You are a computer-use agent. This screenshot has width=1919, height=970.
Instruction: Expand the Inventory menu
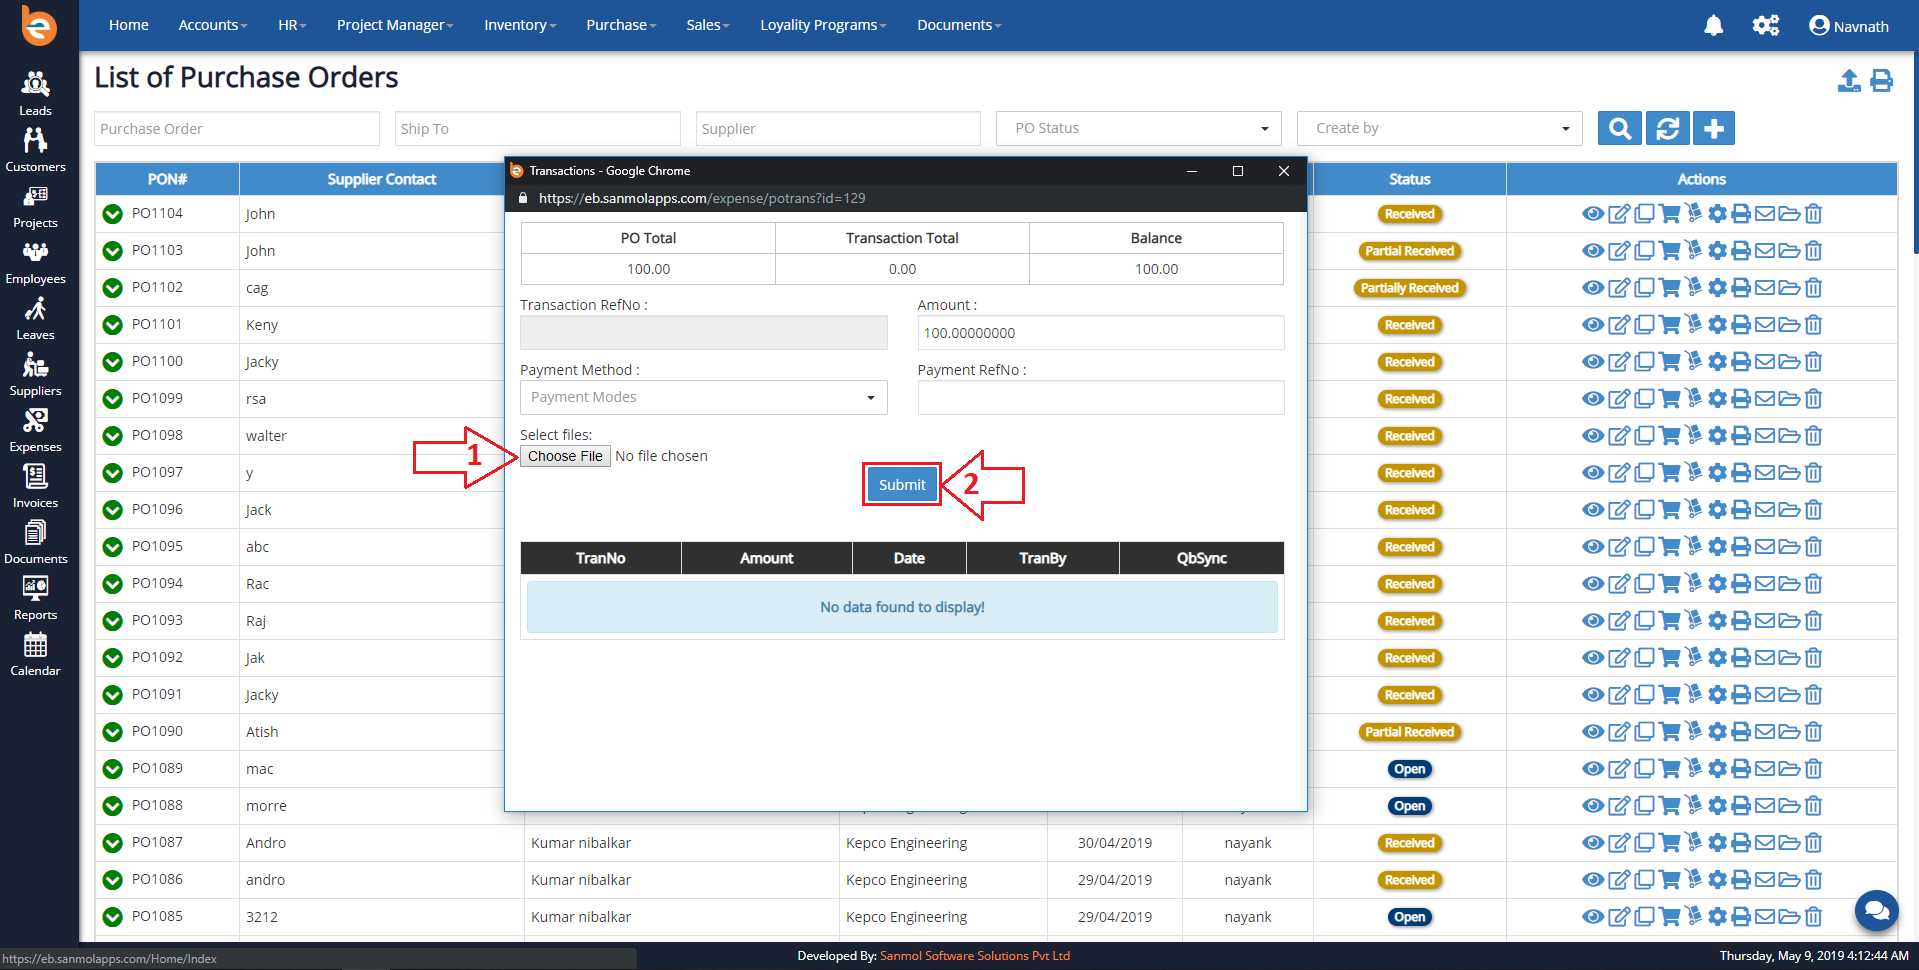[x=520, y=25]
